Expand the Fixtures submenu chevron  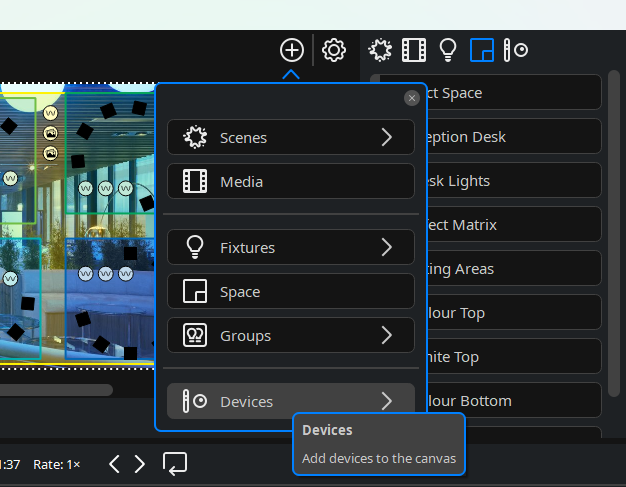click(x=387, y=247)
